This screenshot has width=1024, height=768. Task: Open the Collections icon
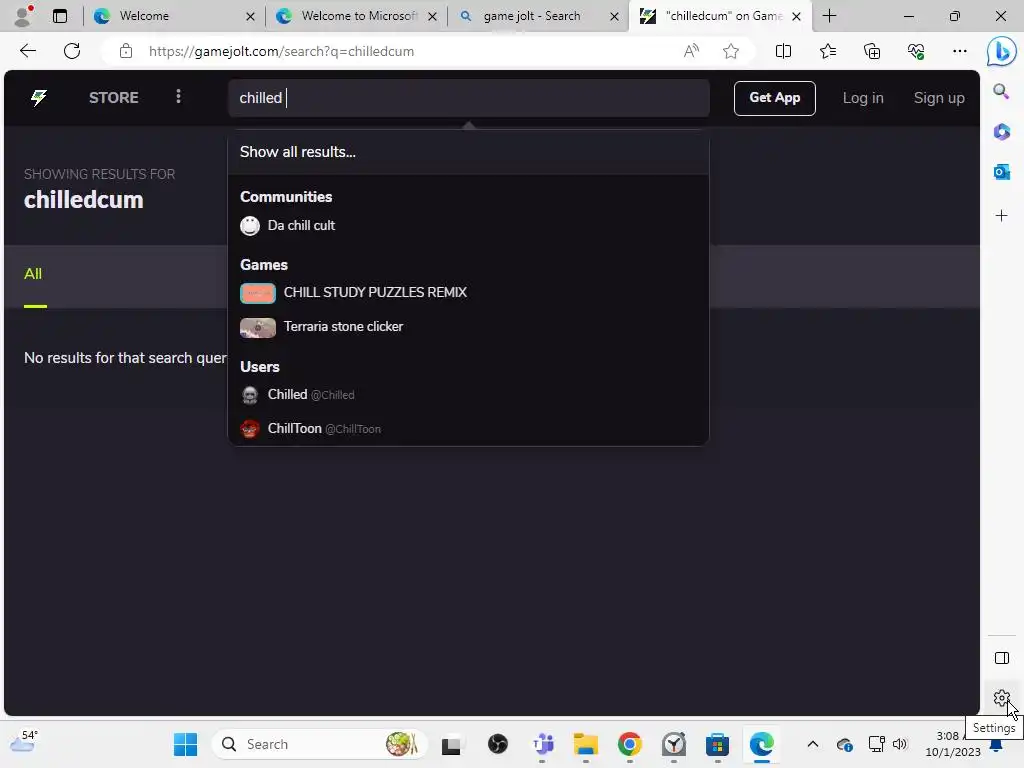(x=872, y=51)
